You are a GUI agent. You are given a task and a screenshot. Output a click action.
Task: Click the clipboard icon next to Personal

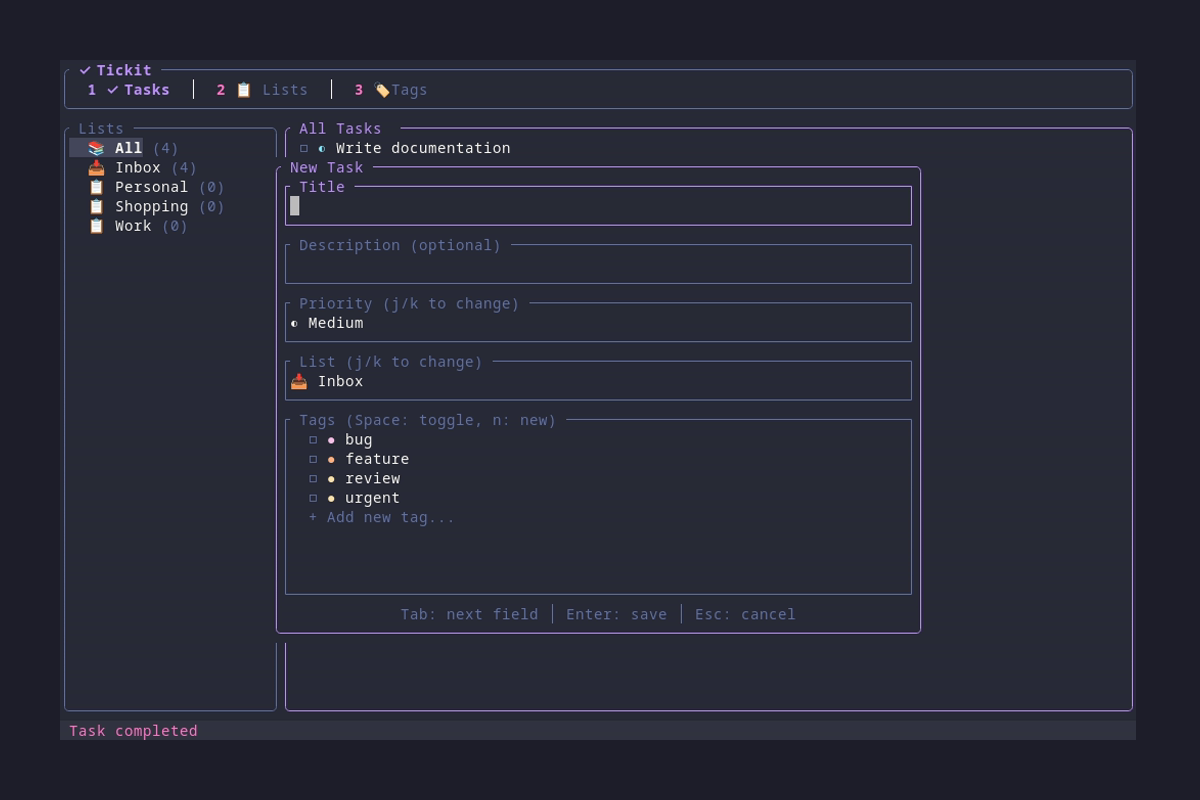click(97, 186)
